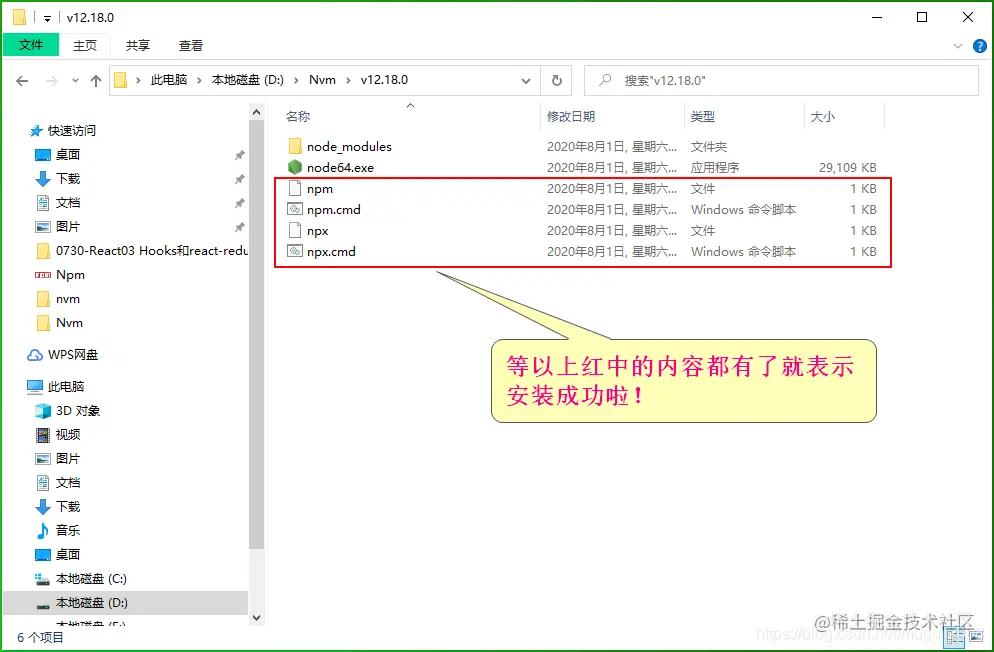This screenshot has height=652, width=994.
Task: Click the pin beside 文档 in quick access
Action: pyautogui.click(x=240, y=203)
